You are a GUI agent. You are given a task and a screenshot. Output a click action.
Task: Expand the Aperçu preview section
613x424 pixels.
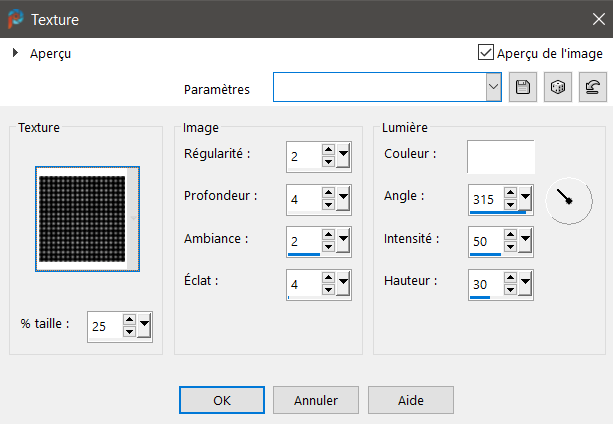(16, 53)
